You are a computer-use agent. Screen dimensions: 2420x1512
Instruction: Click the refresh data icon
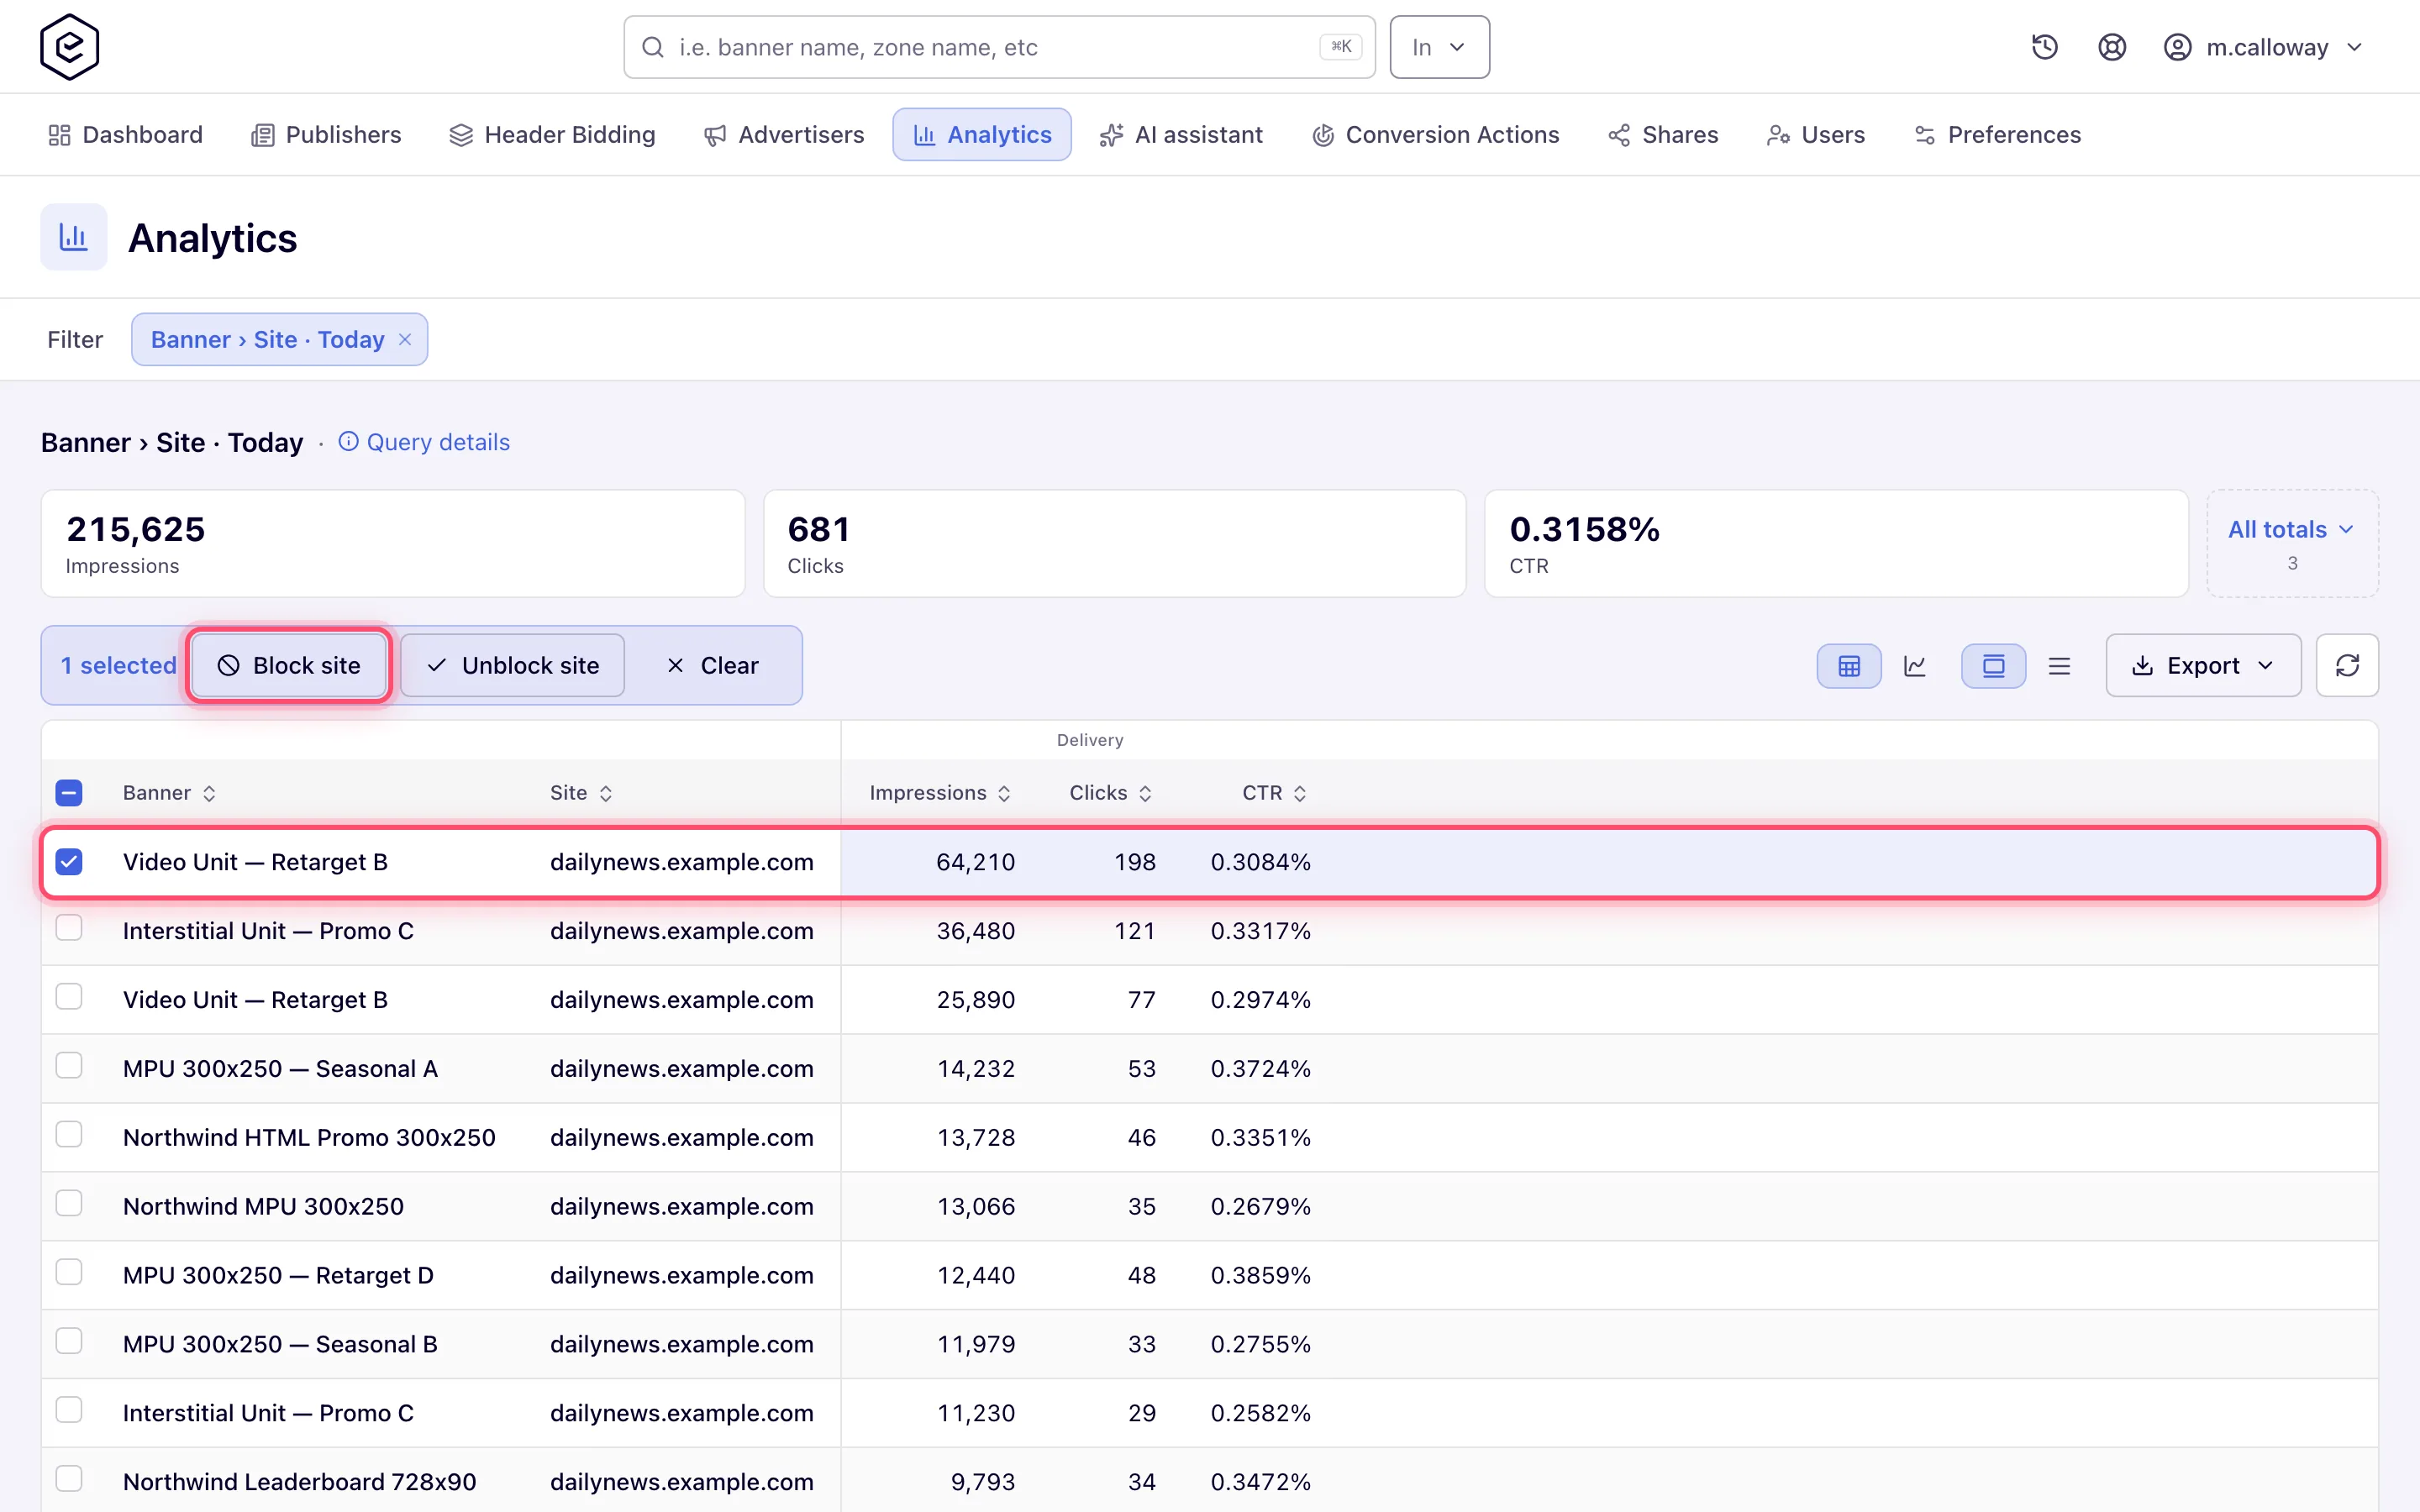pyautogui.click(x=2347, y=666)
